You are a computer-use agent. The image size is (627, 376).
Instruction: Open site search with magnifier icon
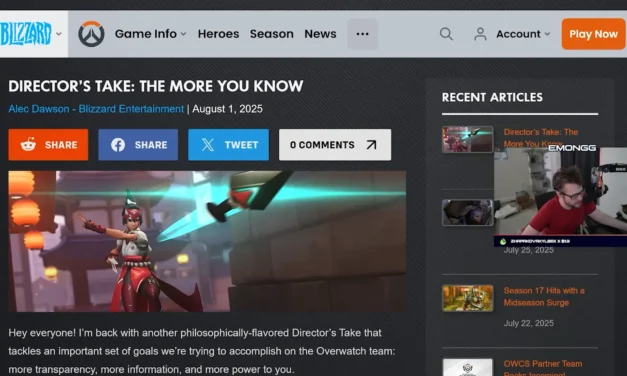point(446,34)
